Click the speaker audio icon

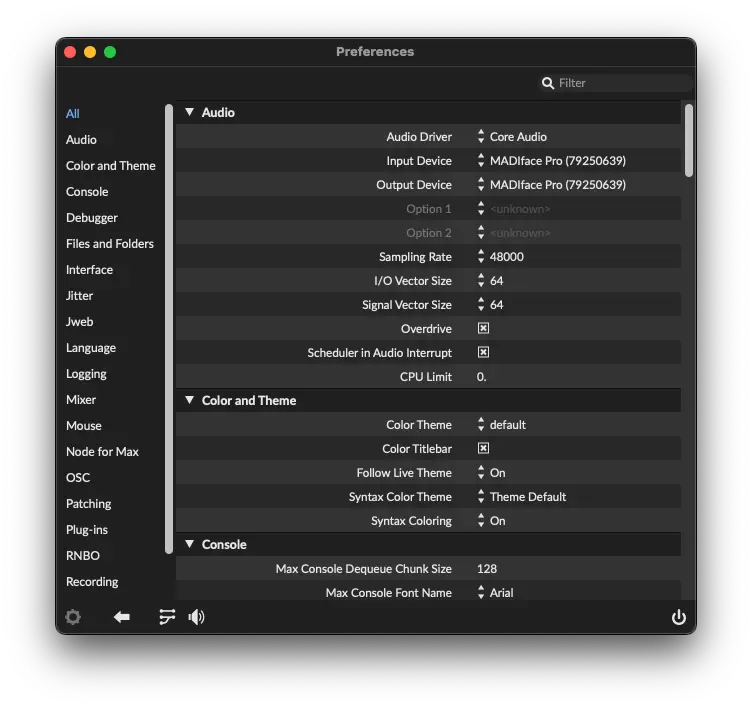click(196, 617)
